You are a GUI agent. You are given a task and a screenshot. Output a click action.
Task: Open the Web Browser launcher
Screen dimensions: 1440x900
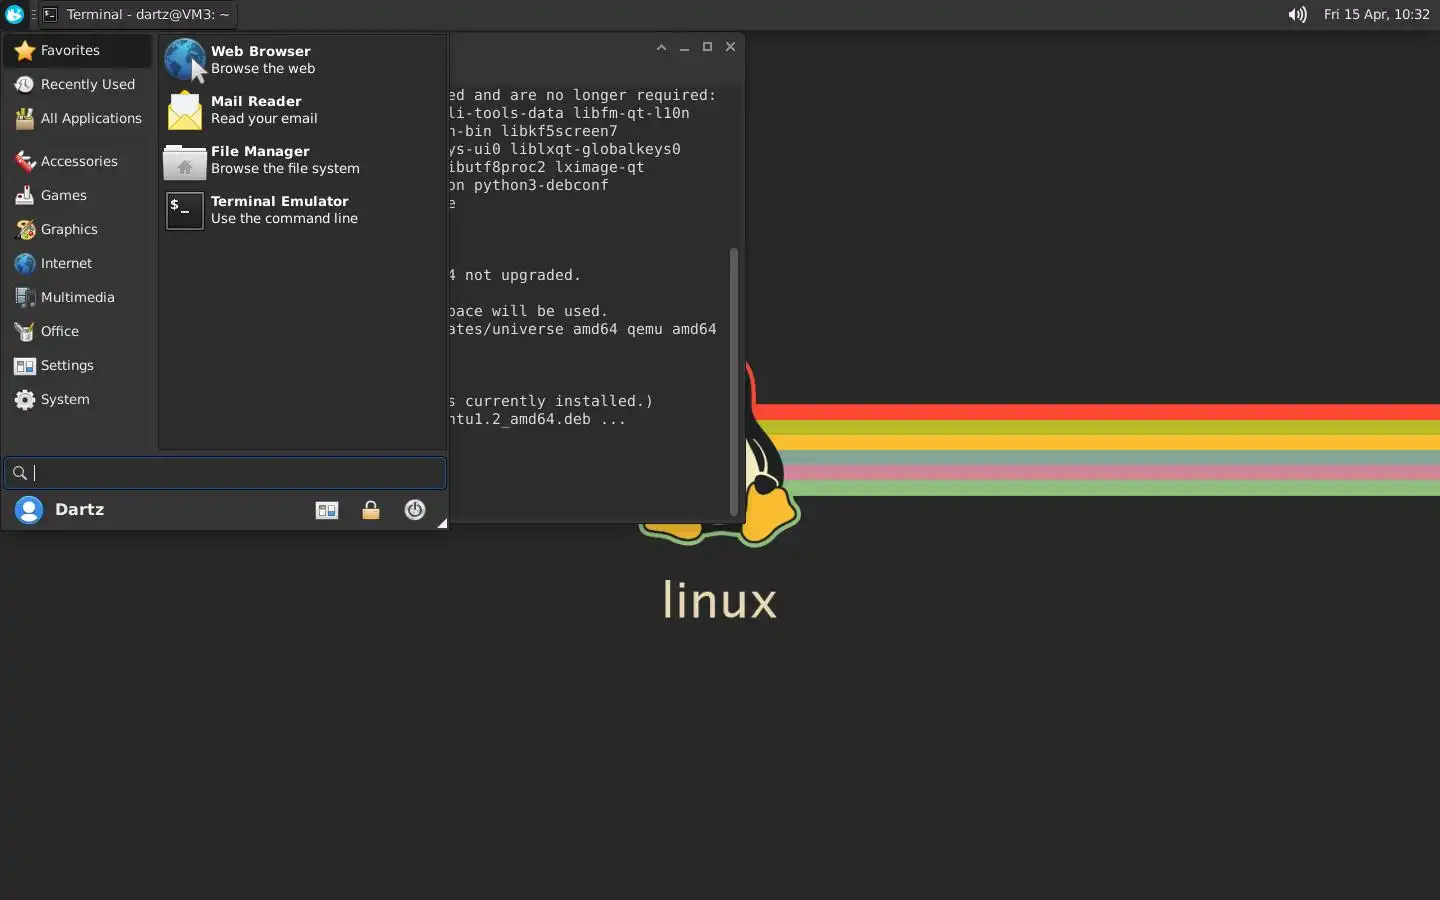coord(302,60)
